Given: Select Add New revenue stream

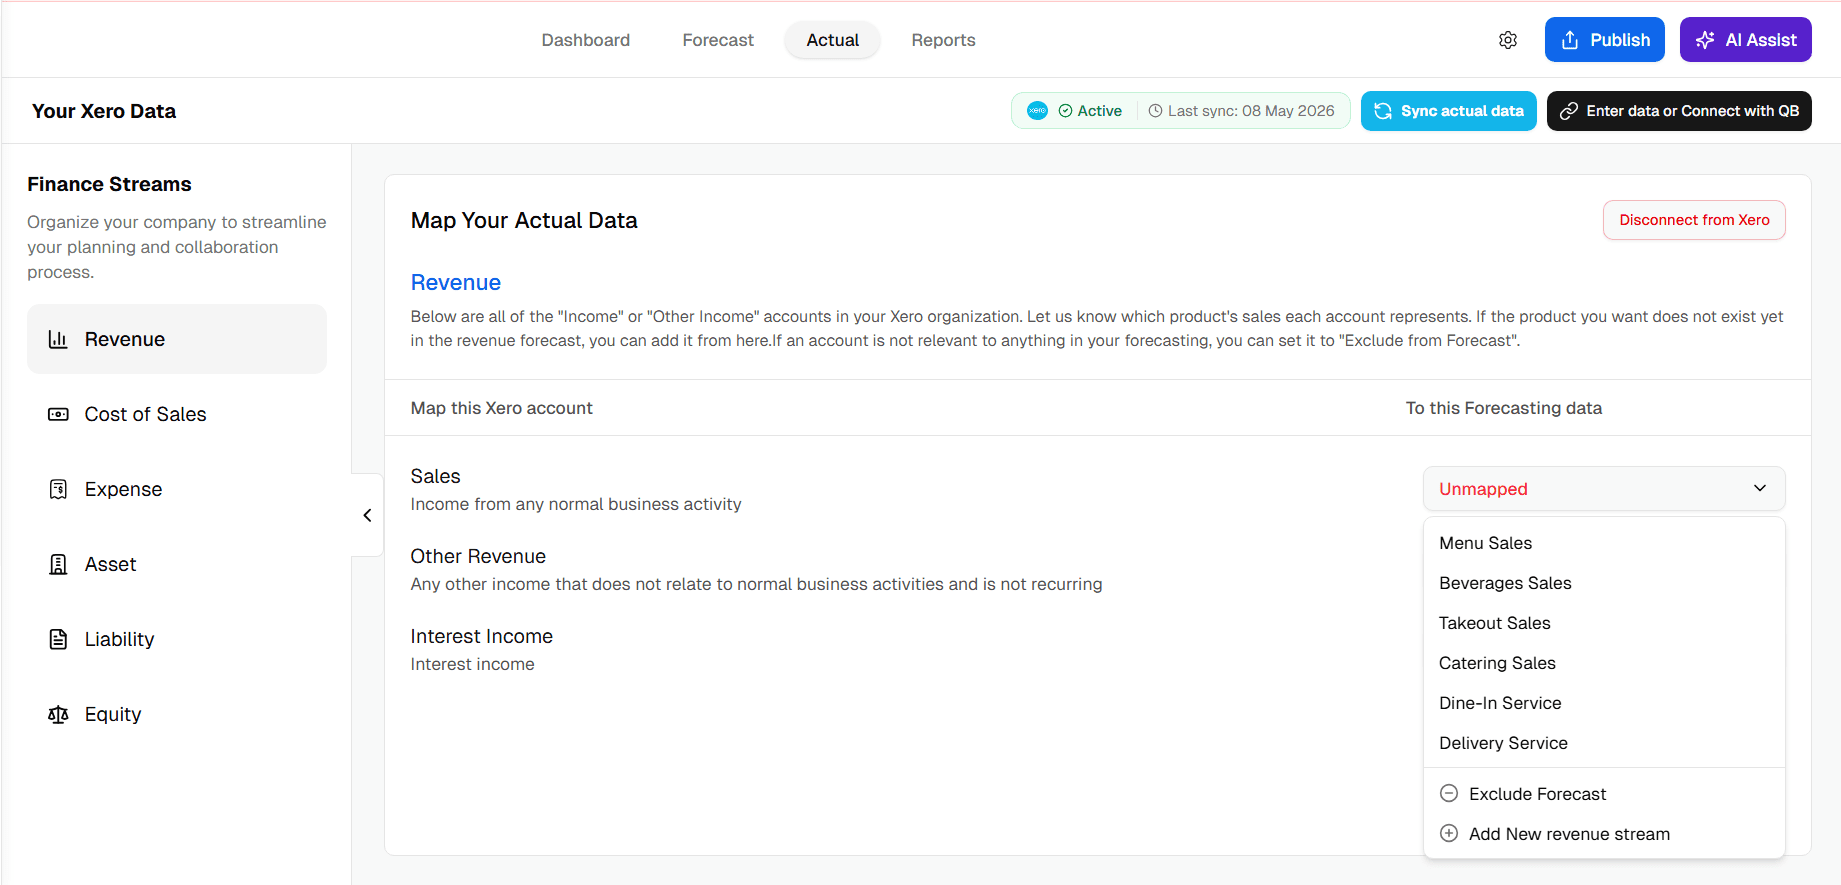Looking at the screenshot, I should coord(1604,834).
